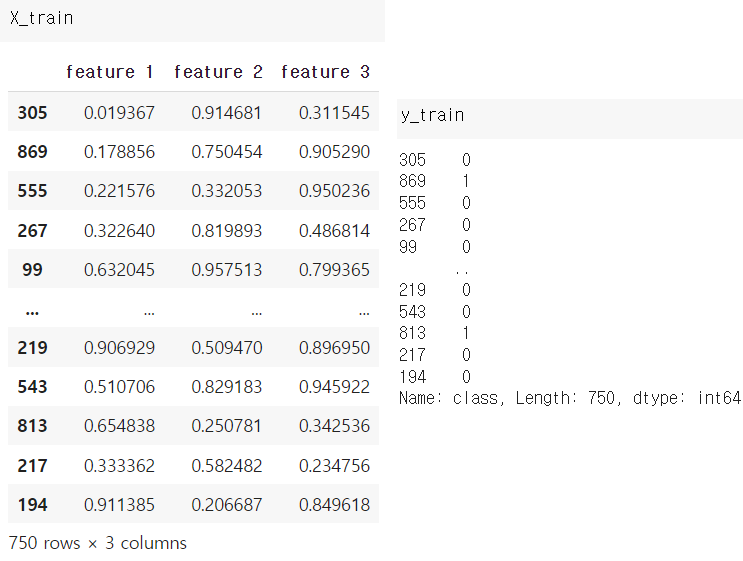Click the y_train code cell input

[570, 119]
